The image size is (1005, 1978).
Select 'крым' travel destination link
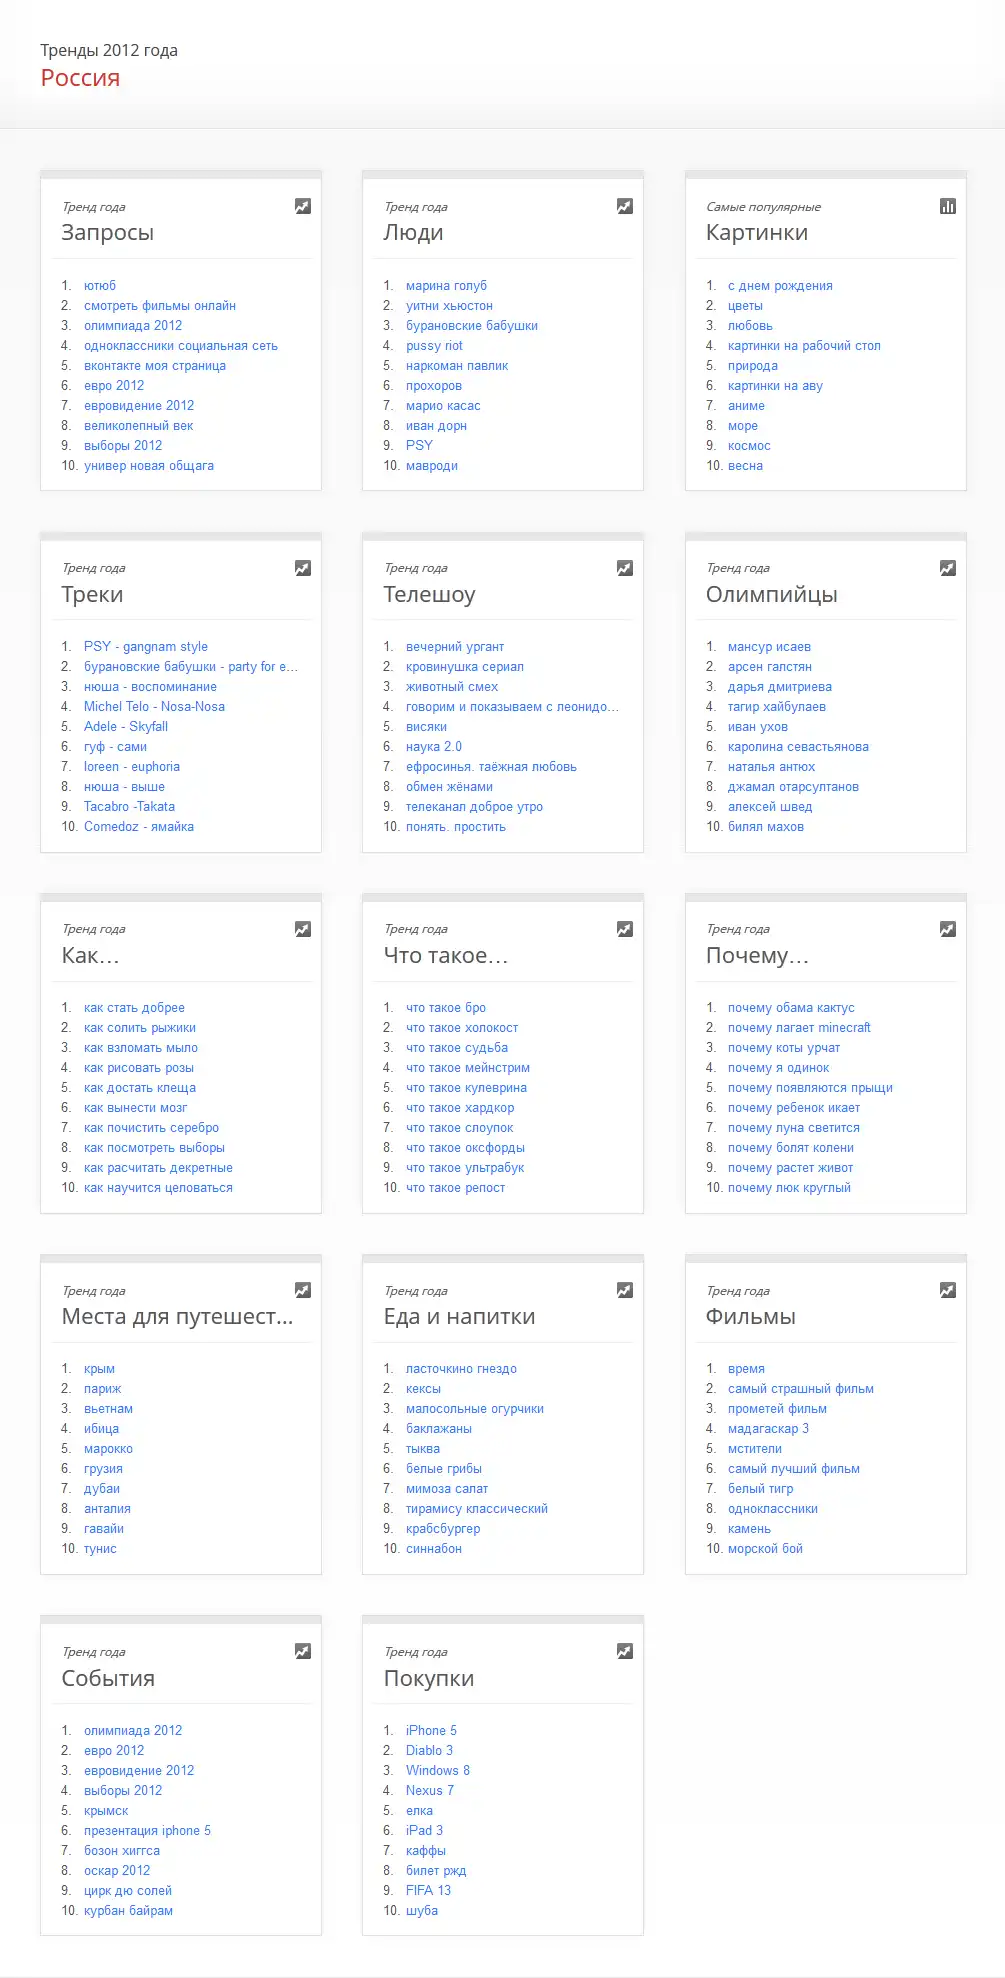[99, 1368]
